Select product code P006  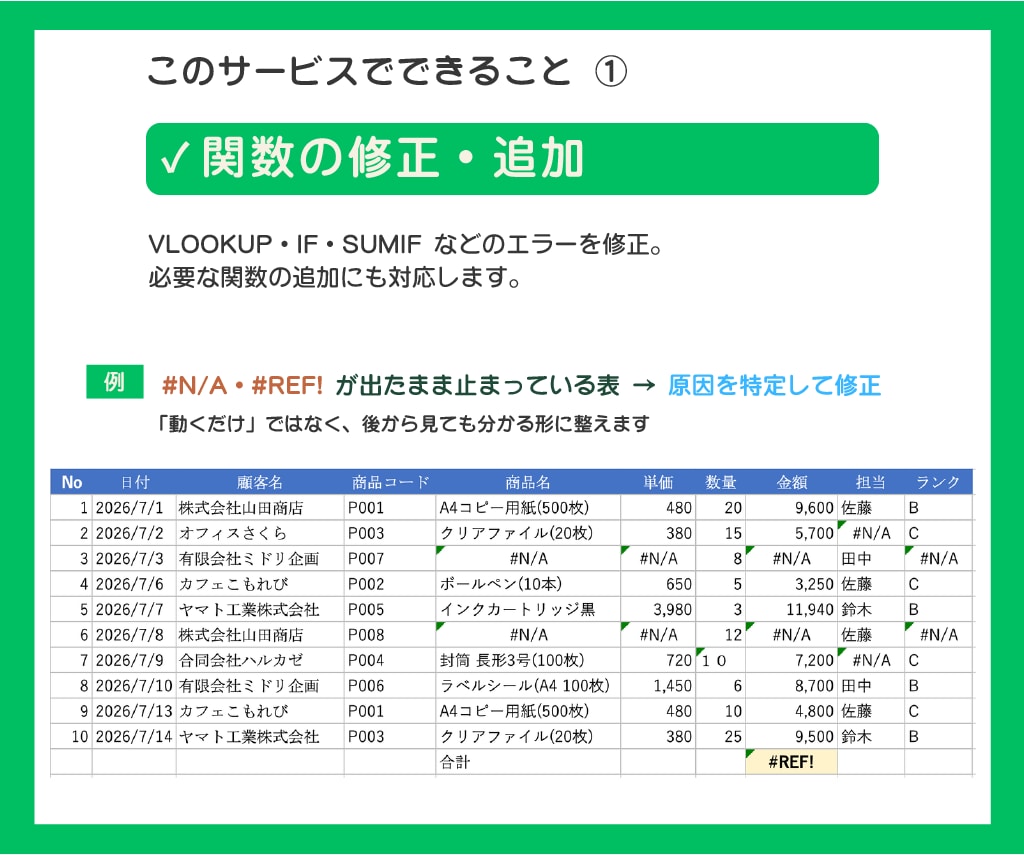click(x=390, y=686)
